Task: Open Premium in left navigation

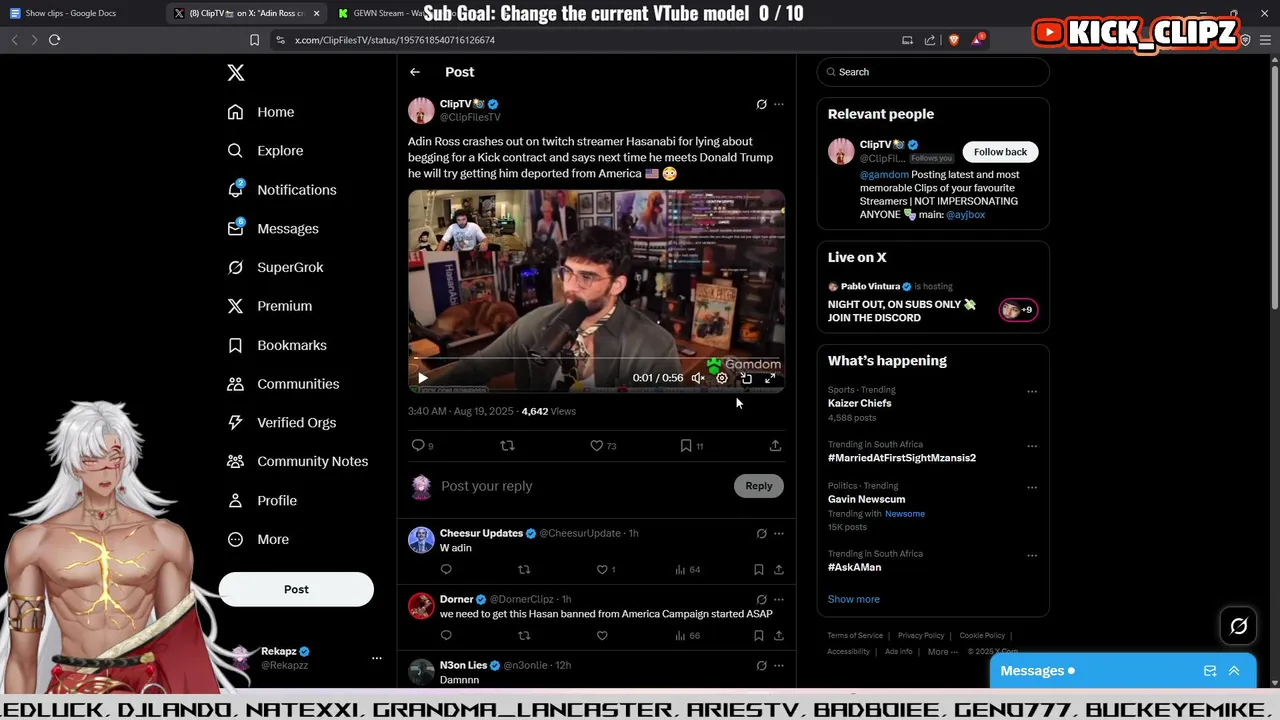Action: coord(270,306)
